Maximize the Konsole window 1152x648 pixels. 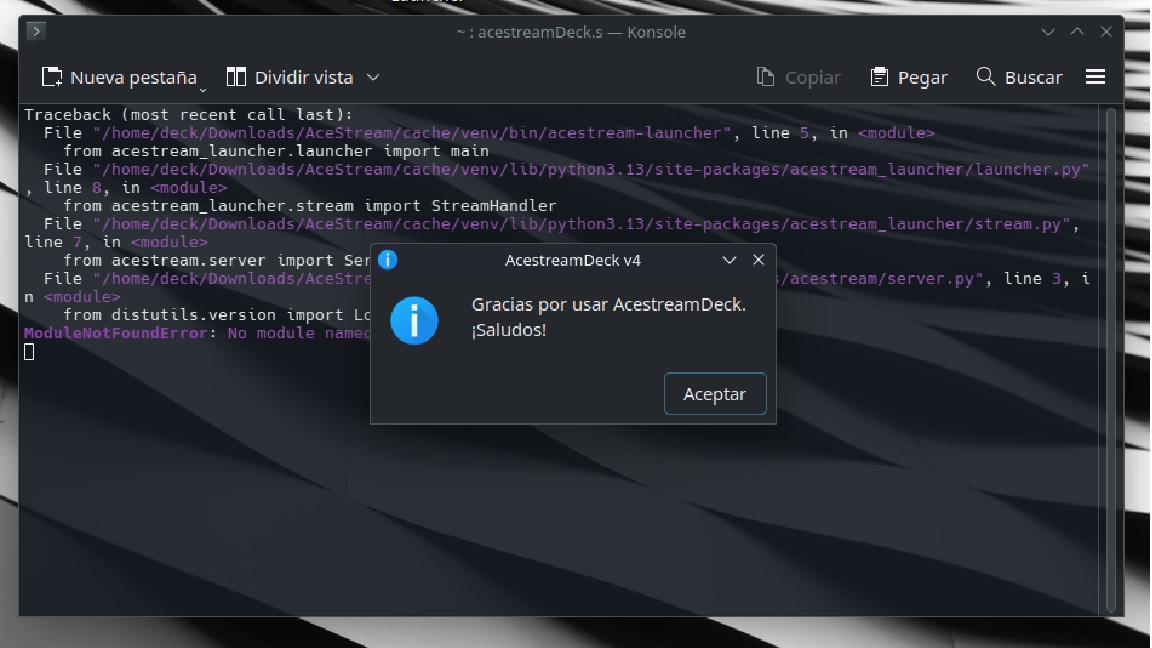tap(1077, 32)
